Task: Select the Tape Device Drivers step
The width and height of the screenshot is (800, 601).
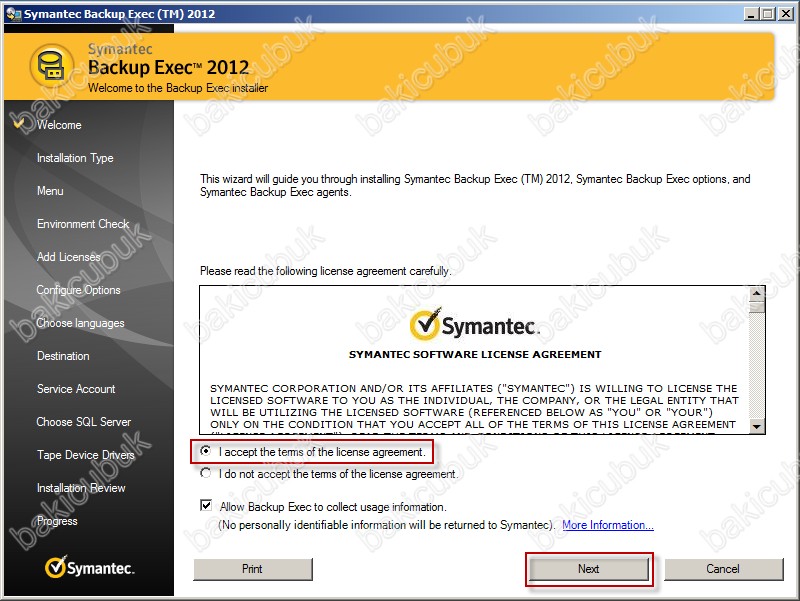Action: click(86, 455)
